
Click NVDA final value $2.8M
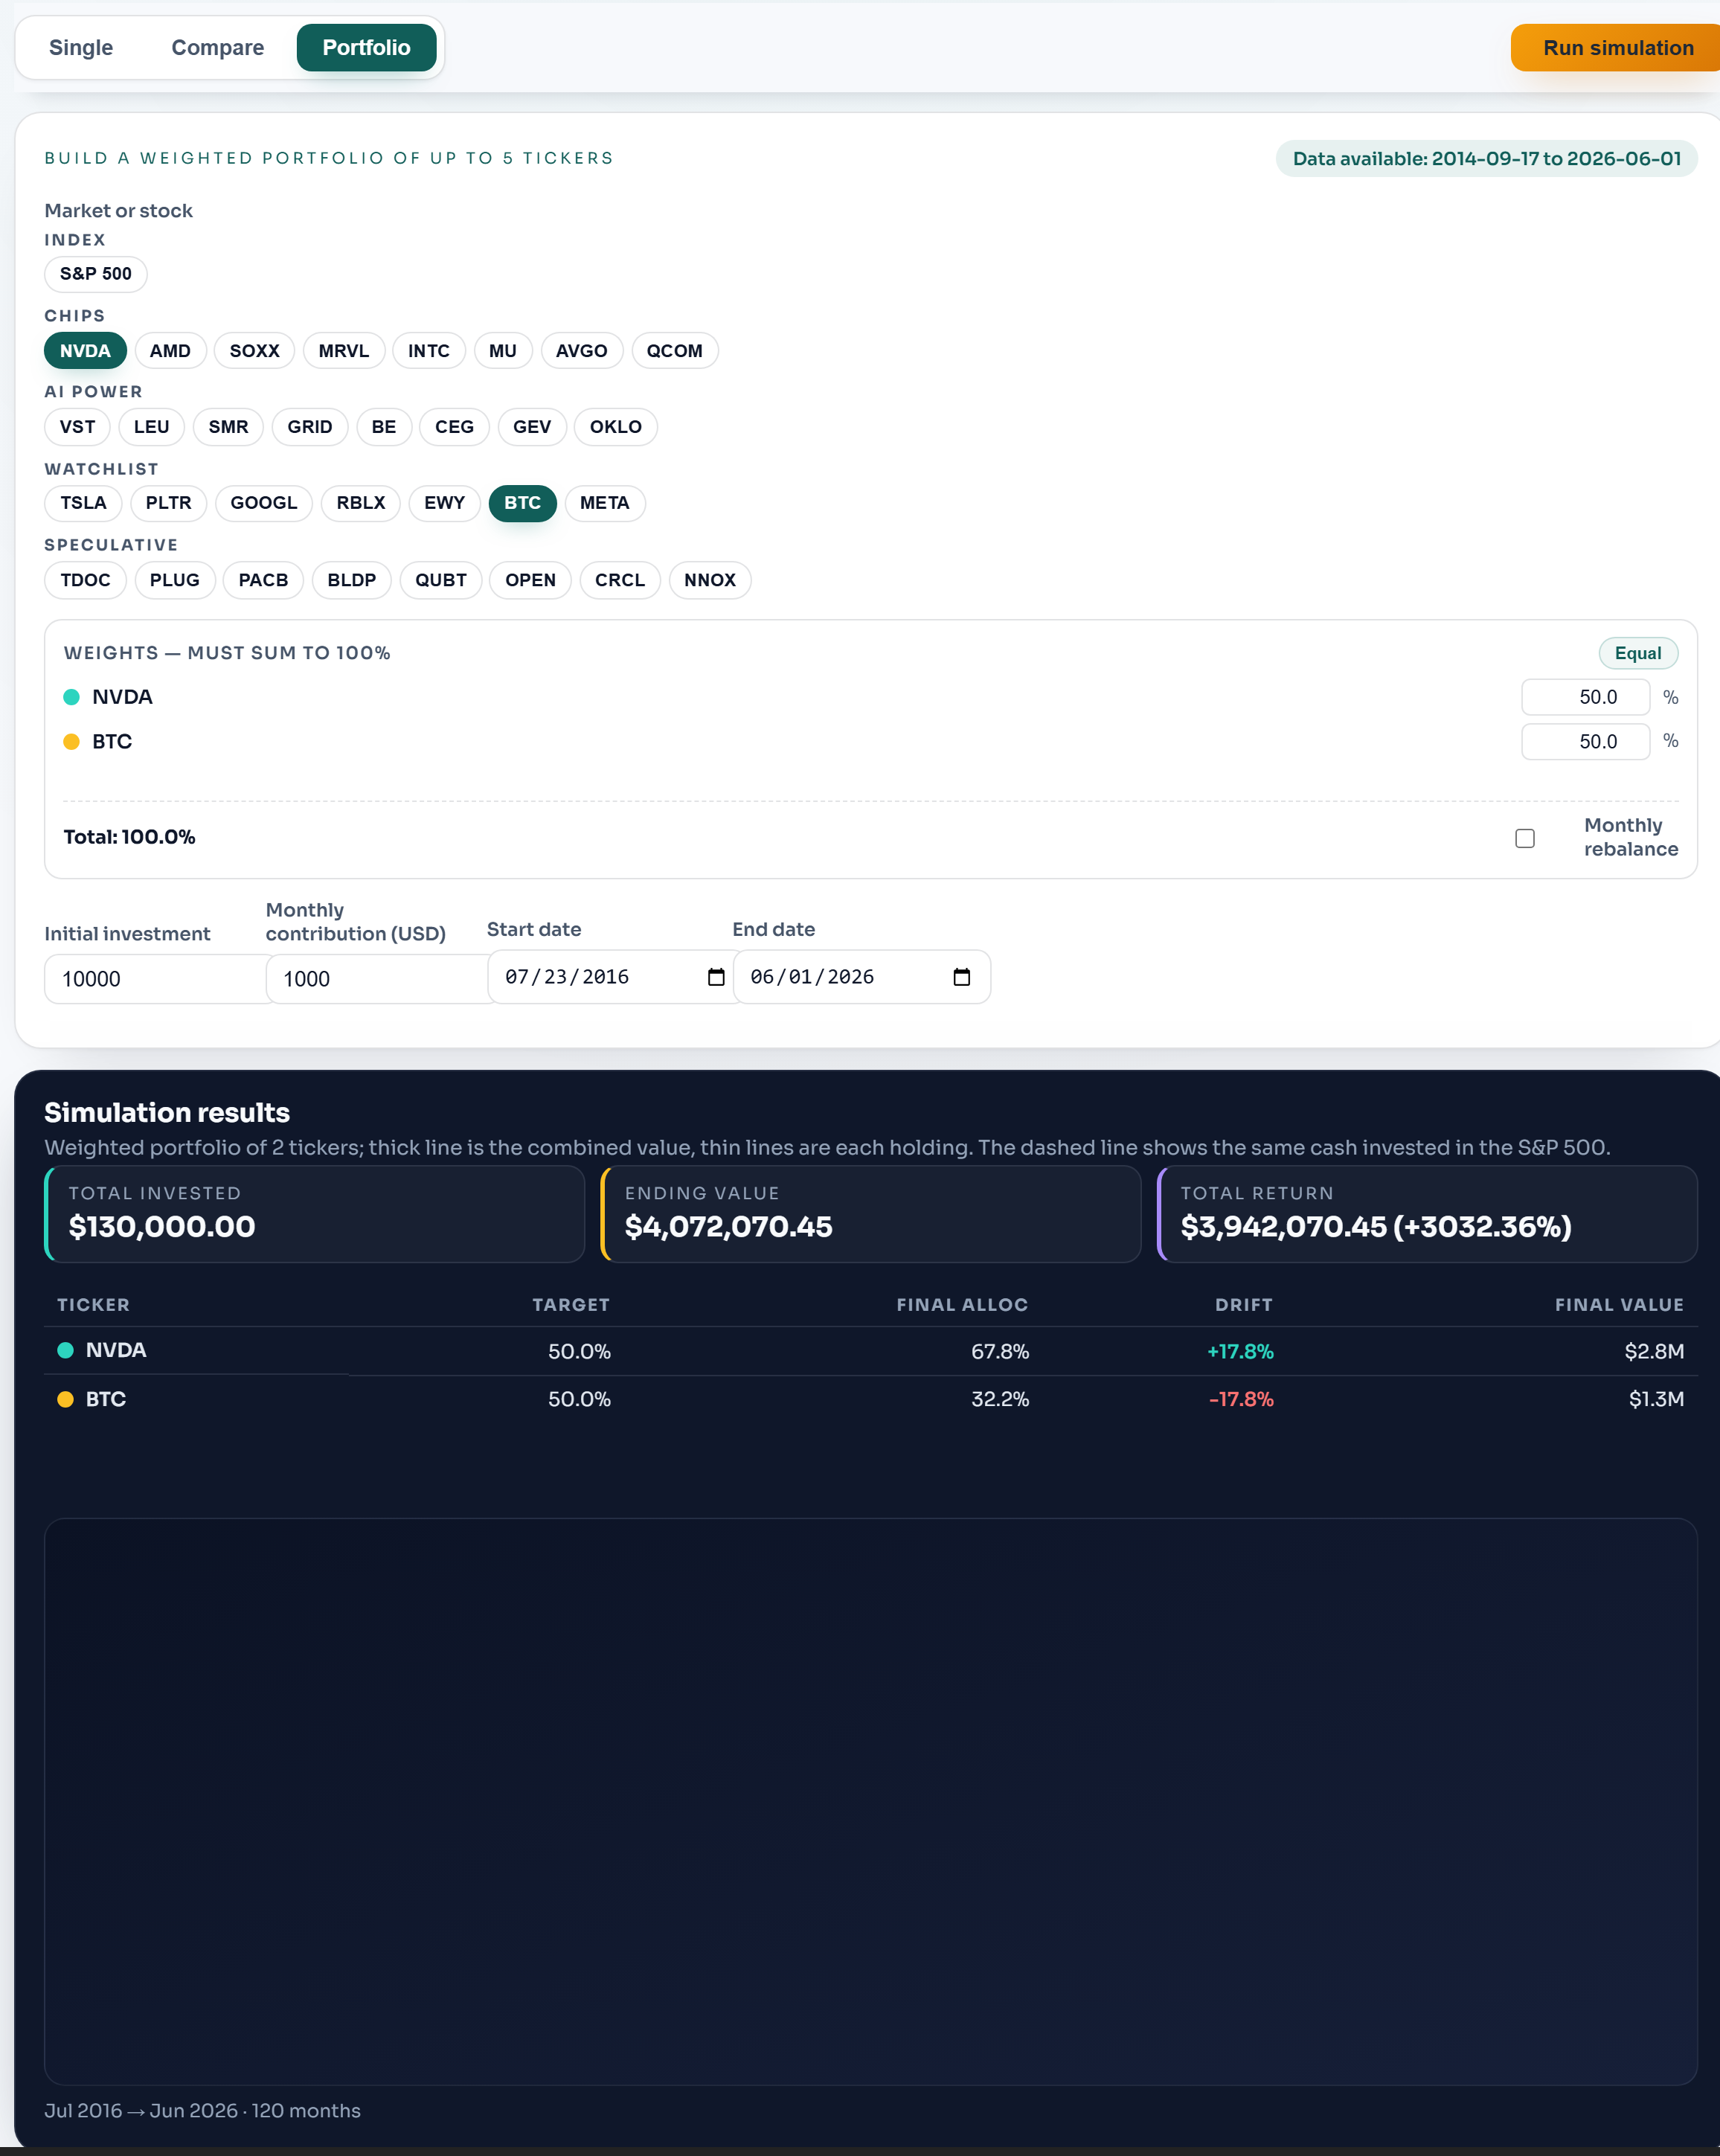[x=1654, y=1352]
